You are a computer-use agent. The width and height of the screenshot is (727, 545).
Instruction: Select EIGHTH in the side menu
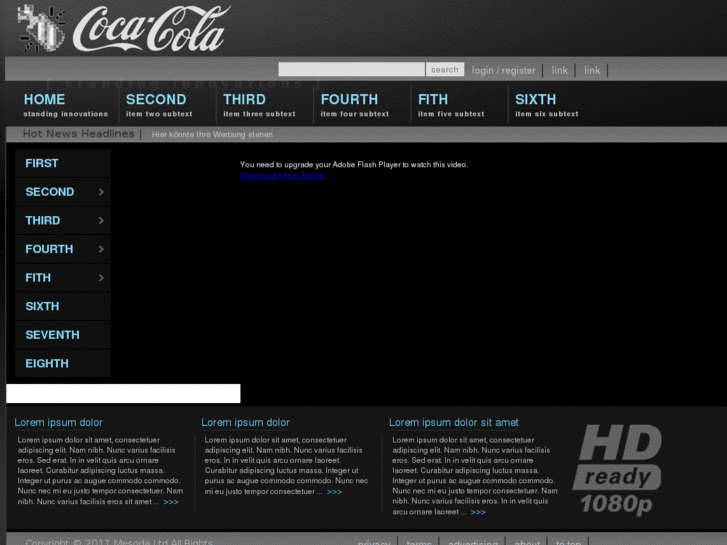click(x=63, y=363)
